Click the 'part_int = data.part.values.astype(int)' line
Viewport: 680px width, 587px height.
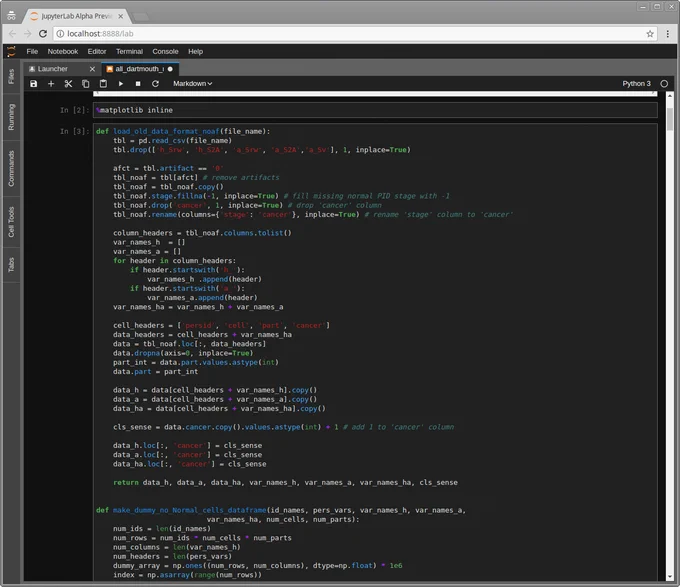pyautogui.click(x=196, y=362)
